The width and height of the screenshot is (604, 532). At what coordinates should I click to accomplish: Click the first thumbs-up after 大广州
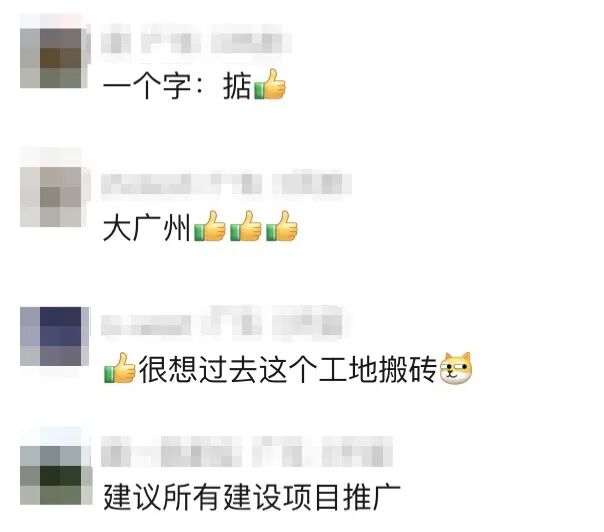click(x=210, y=226)
